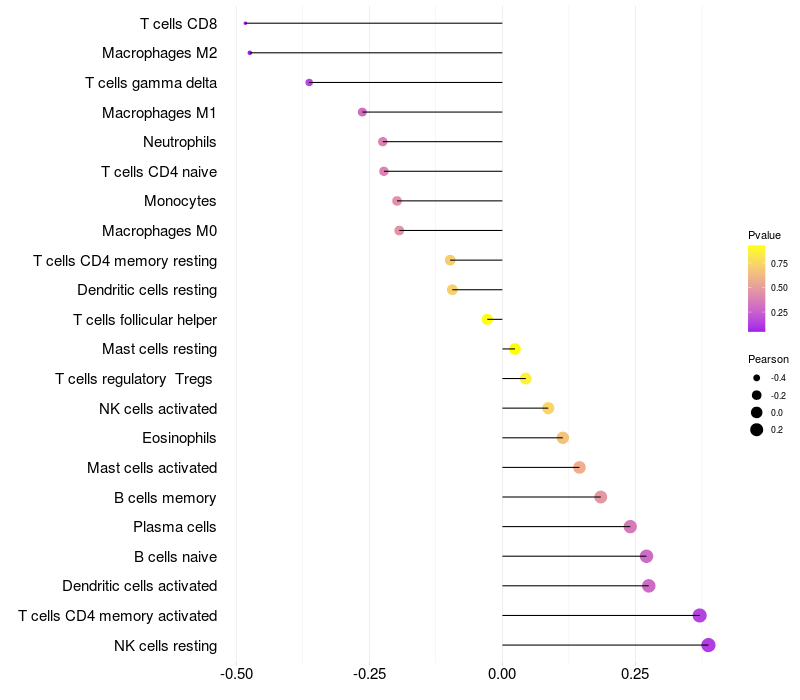Click the T cells CD8 data point
This screenshot has width=800, height=700.
tap(245, 23)
